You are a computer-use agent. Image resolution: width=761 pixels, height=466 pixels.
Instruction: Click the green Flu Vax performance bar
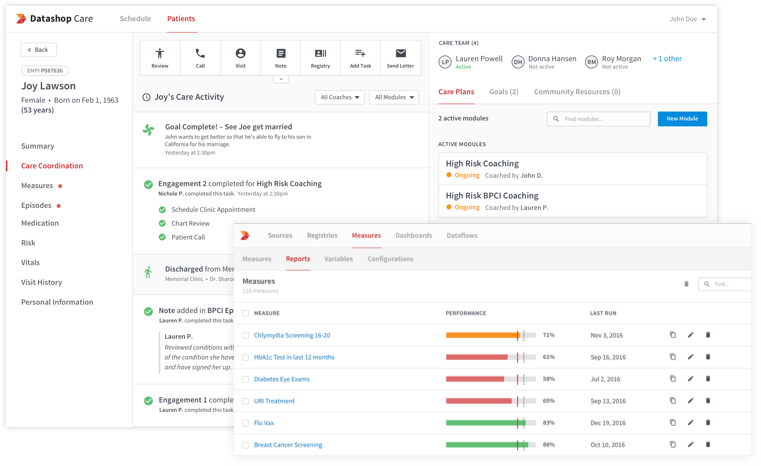click(x=485, y=423)
